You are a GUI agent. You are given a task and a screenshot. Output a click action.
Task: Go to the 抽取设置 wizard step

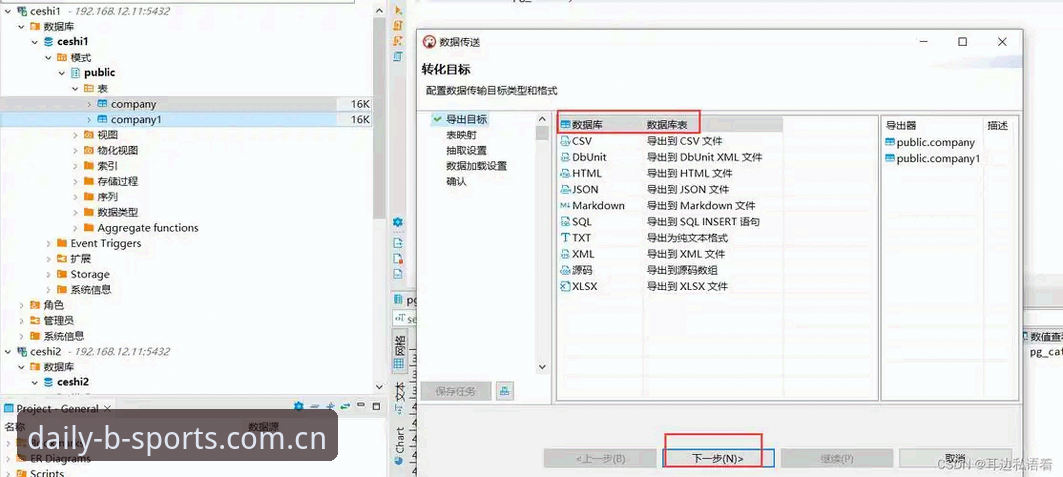(466, 150)
